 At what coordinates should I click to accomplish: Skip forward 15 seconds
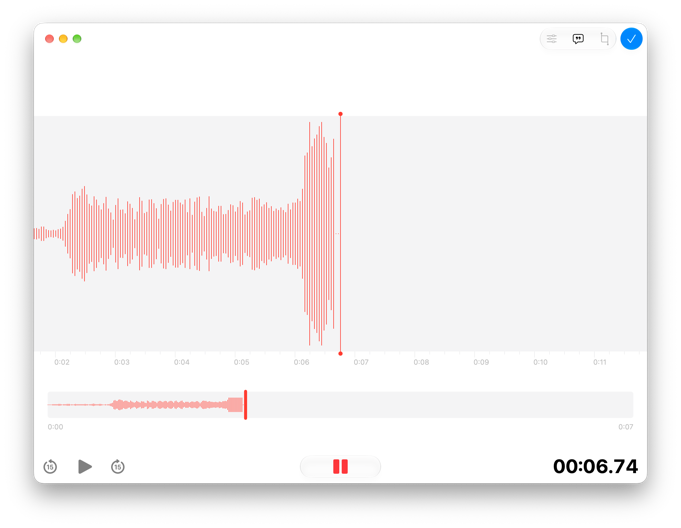point(118,467)
